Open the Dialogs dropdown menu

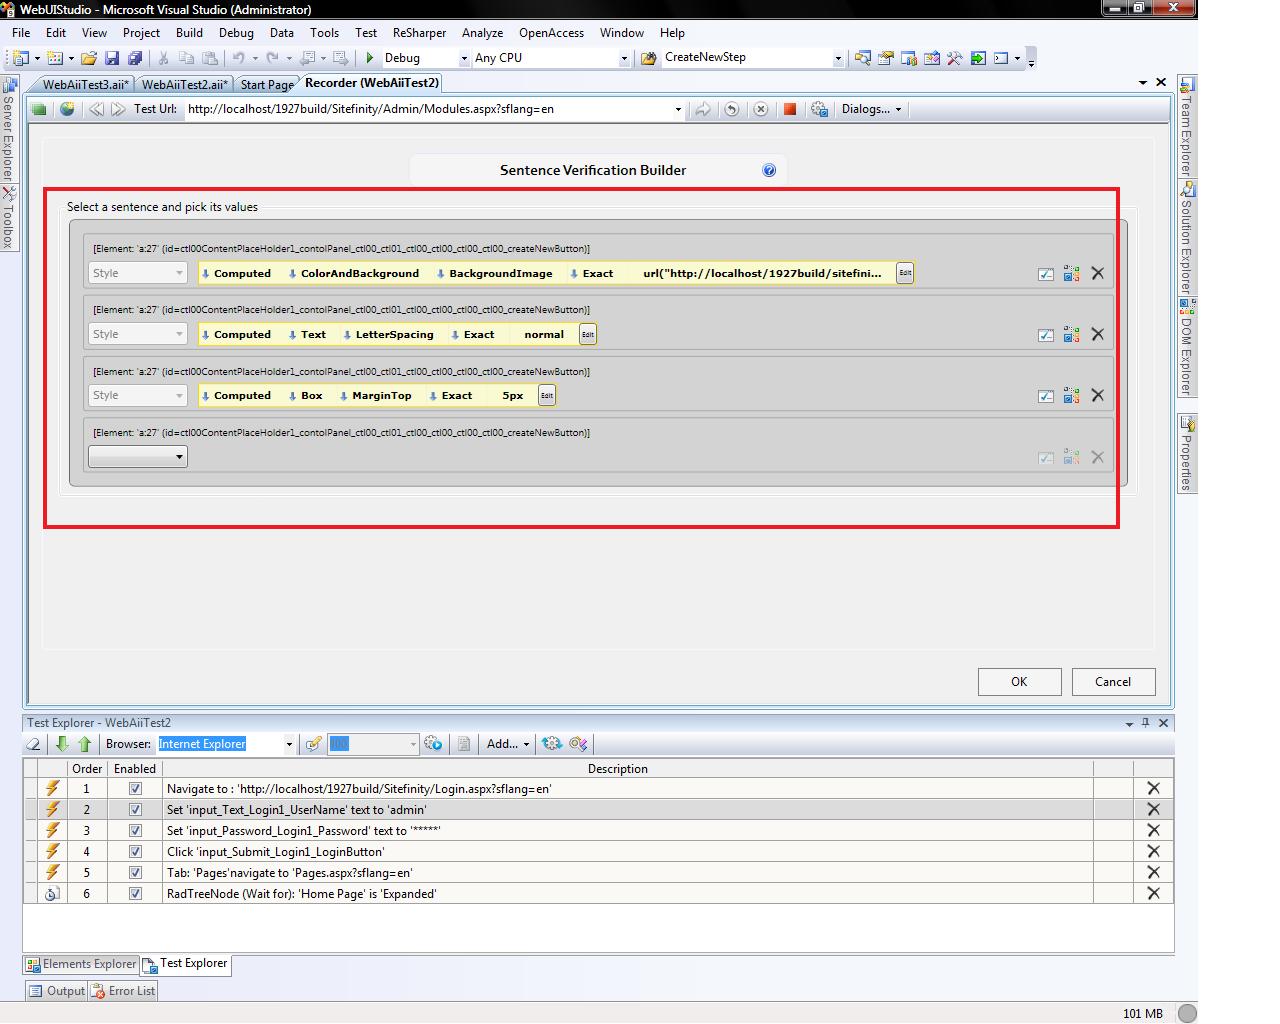[x=871, y=109]
